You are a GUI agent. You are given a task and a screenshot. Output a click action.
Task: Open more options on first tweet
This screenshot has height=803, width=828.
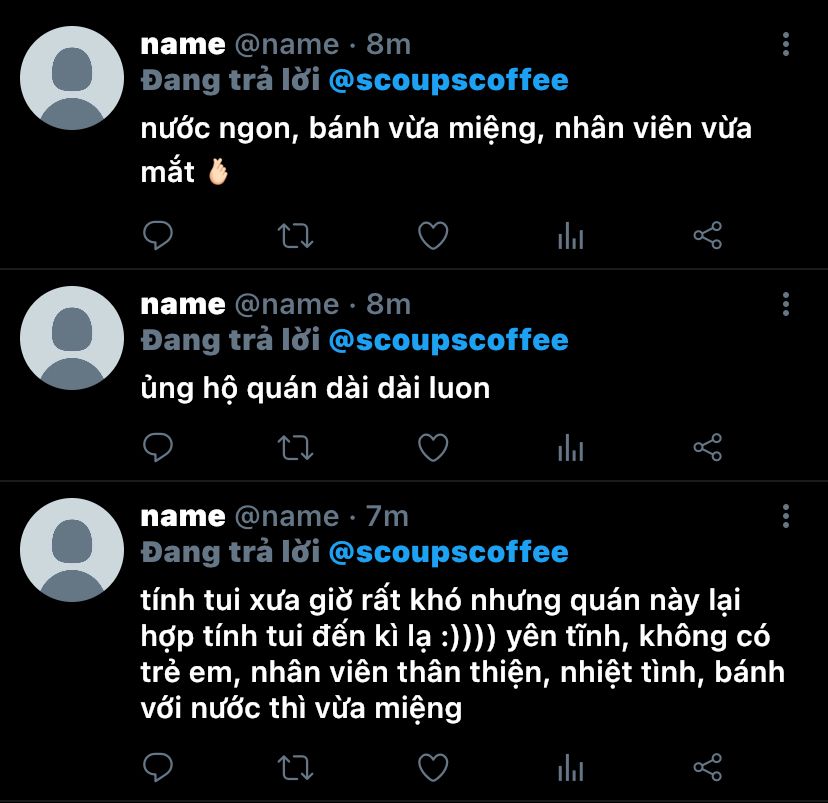(x=786, y=44)
